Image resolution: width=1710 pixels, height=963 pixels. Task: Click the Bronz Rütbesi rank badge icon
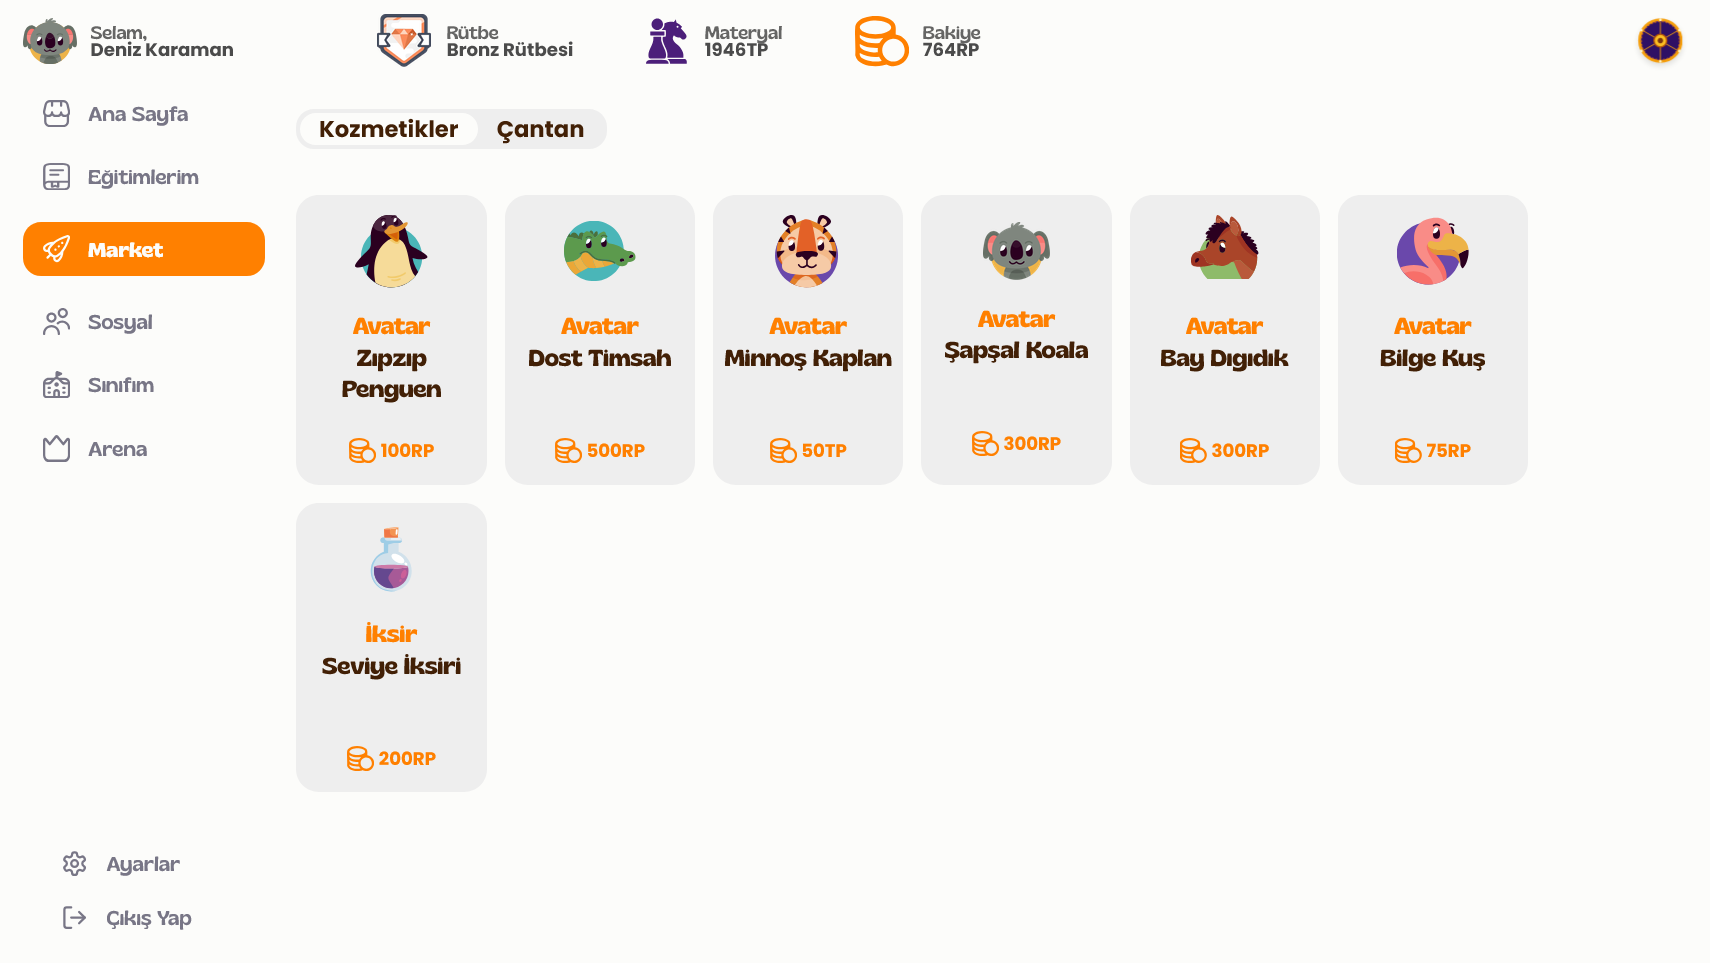point(404,41)
